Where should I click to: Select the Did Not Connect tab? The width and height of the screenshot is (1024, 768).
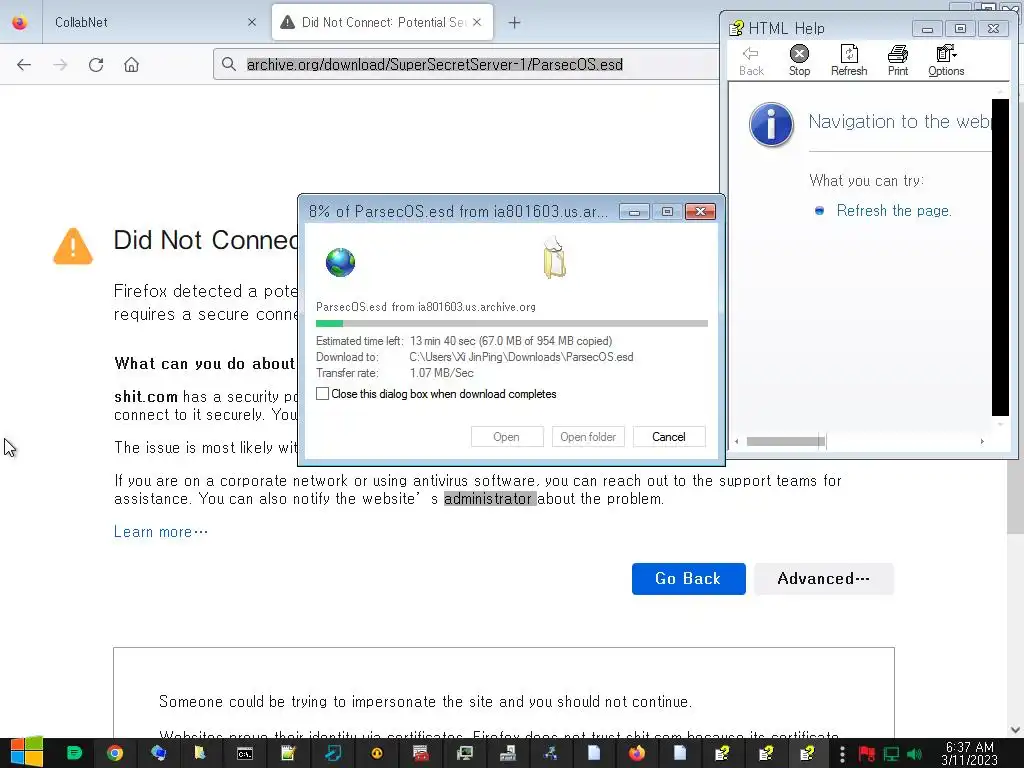(x=383, y=22)
